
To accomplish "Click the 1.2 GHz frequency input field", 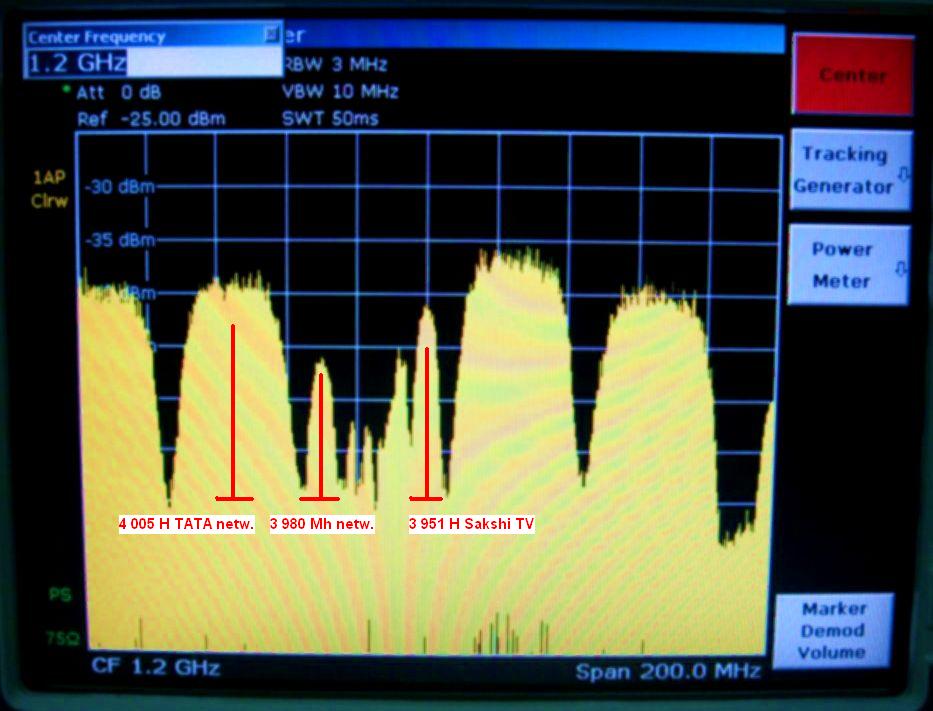I will pos(152,63).
